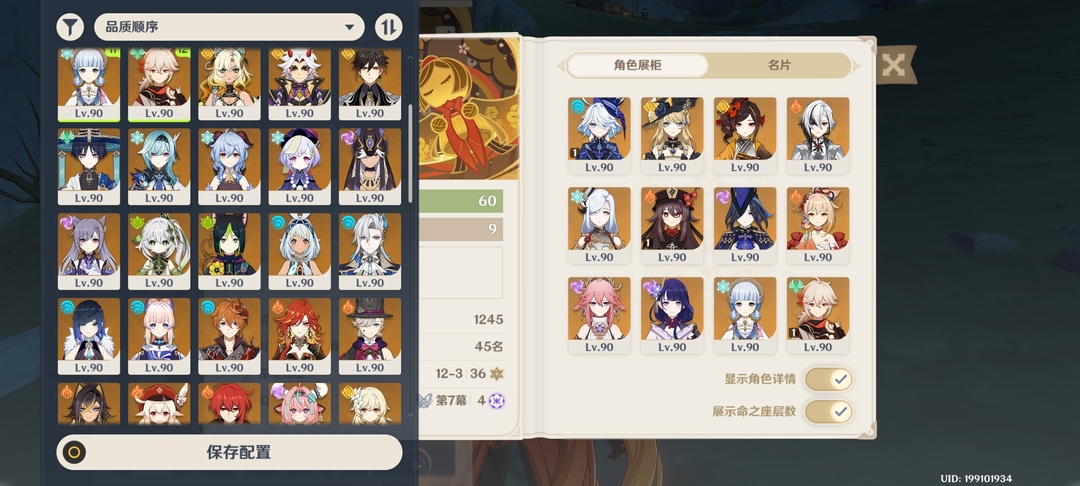Viewport: 1080px width, 486px height.
Task: Reverse sort order with arrows icon
Action: point(388,27)
